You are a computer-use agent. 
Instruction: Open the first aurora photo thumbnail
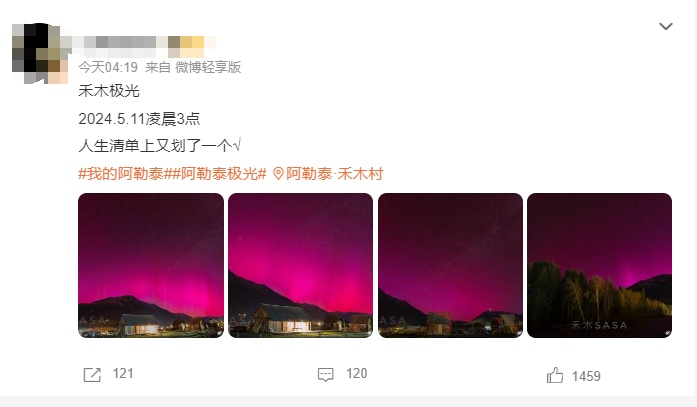(x=151, y=265)
